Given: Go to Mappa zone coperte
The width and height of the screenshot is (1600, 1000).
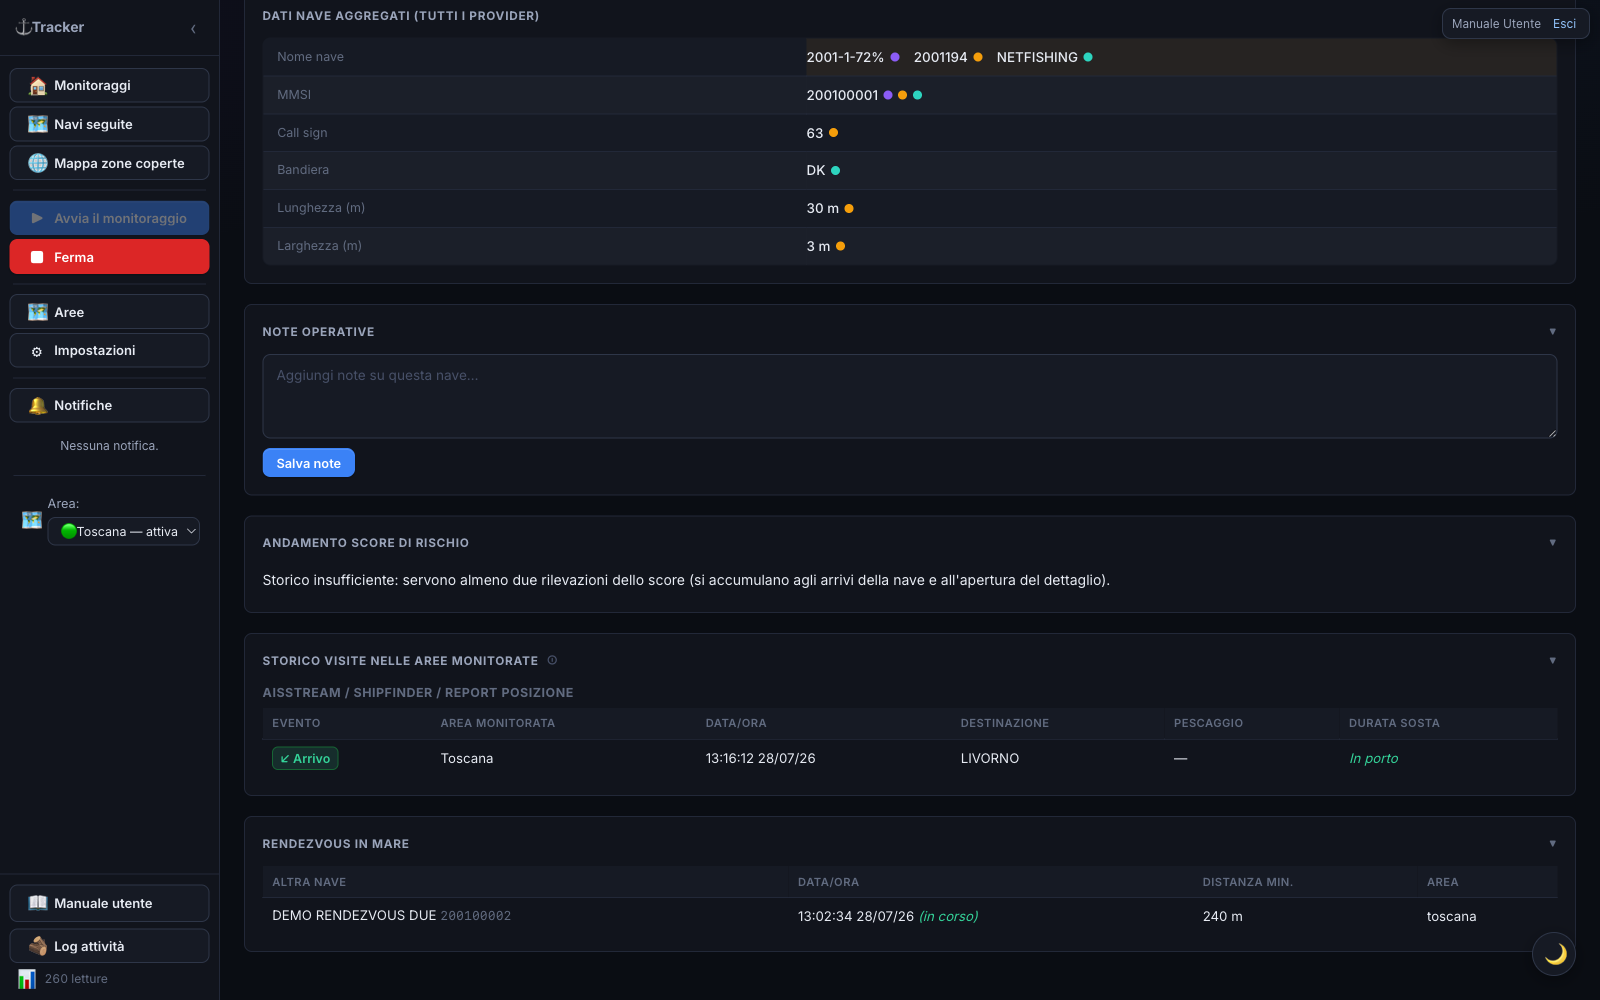Looking at the screenshot, I should coord(110,163).
